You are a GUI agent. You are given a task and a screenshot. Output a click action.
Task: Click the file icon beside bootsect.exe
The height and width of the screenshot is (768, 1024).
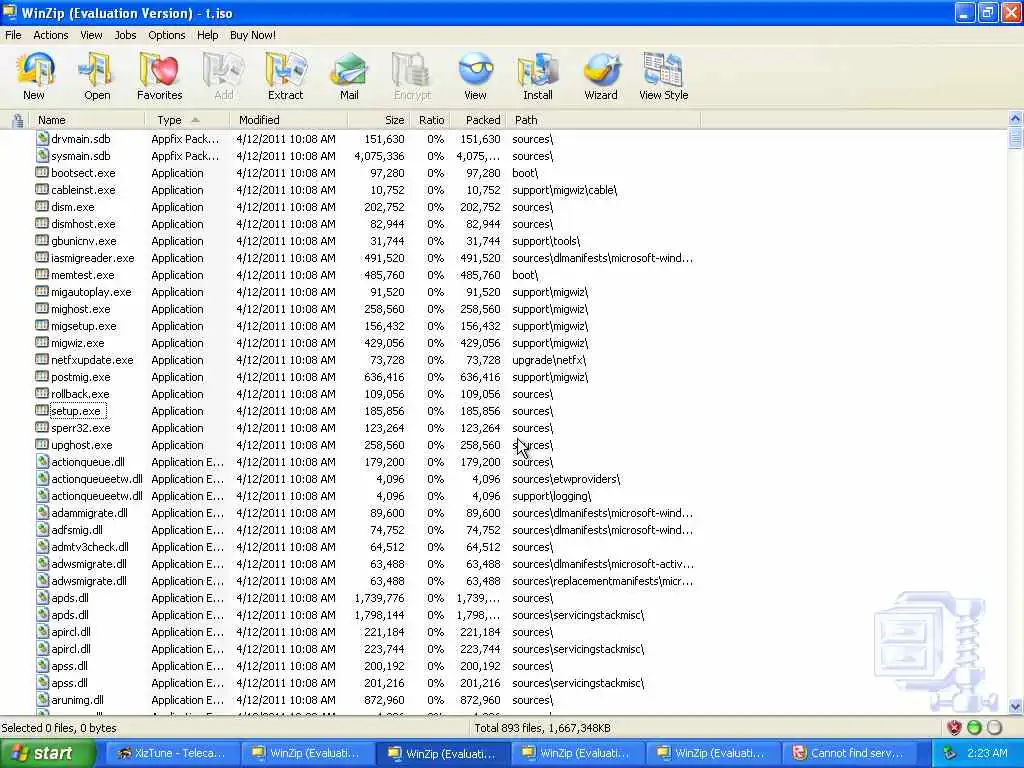point(42,172)
